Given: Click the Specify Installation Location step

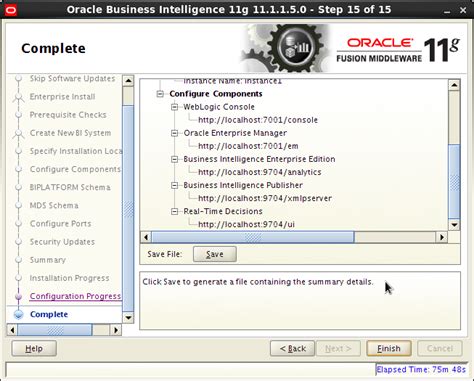Looking at the screenshot, I should click(x=76, y=151).
